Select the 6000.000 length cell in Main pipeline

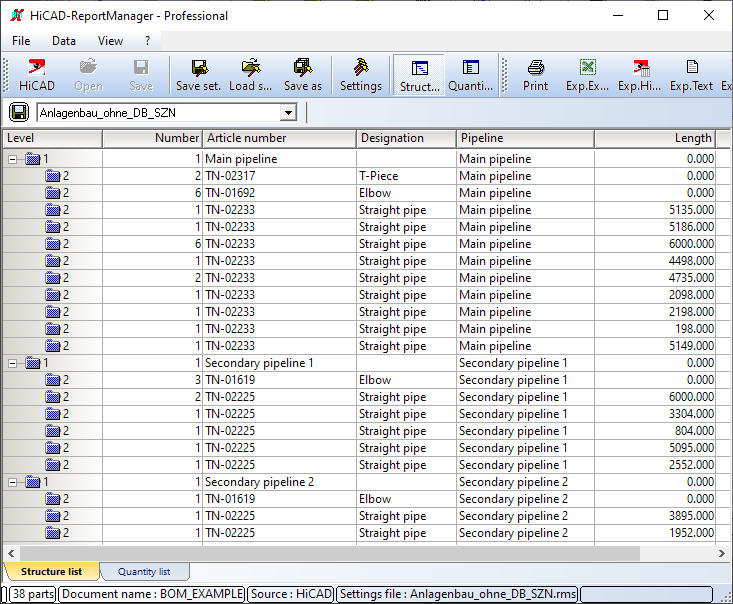tap(655, 244)
